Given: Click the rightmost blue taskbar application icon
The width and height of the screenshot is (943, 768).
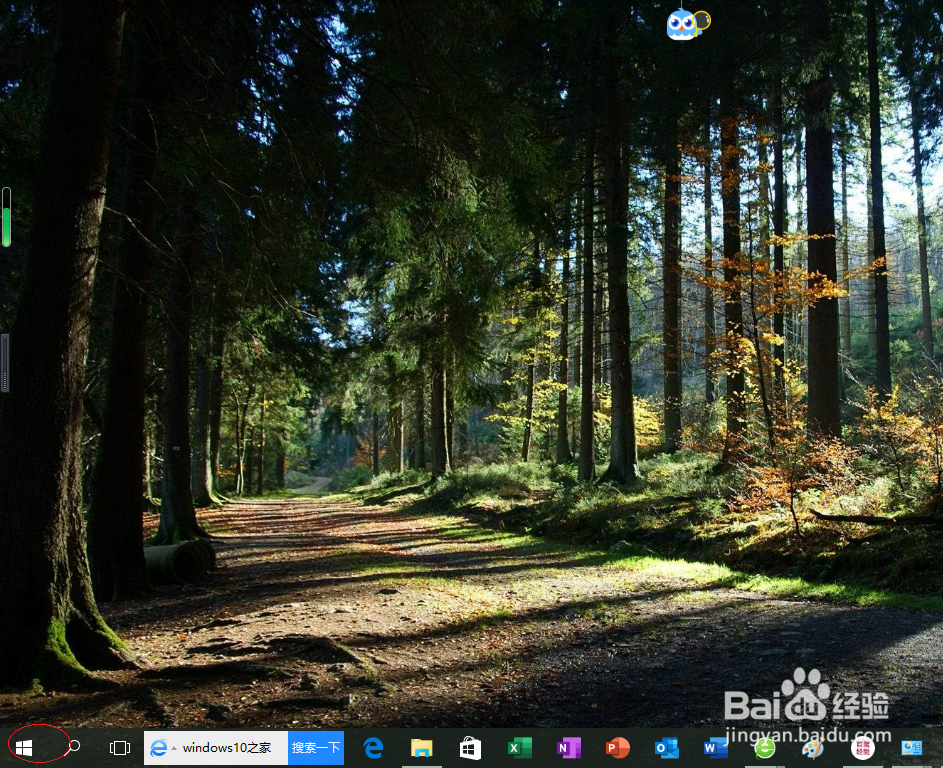Looking at the screenshot, I should click(x=910, y=747).
